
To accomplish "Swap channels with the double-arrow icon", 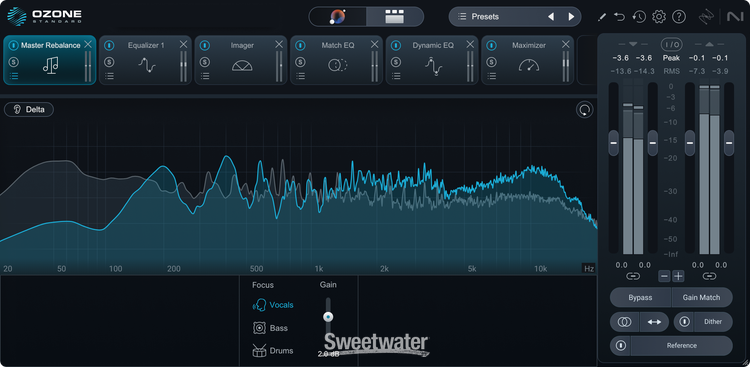I will [654, 322].
